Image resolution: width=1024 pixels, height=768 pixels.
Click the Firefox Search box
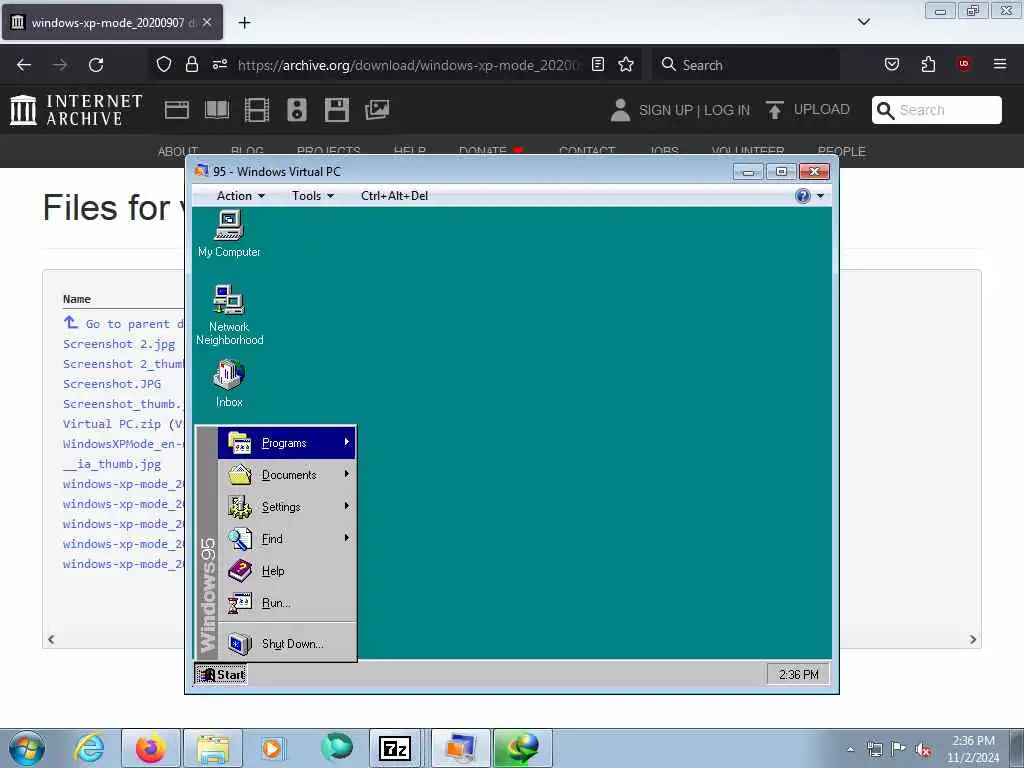coord(746,65)
